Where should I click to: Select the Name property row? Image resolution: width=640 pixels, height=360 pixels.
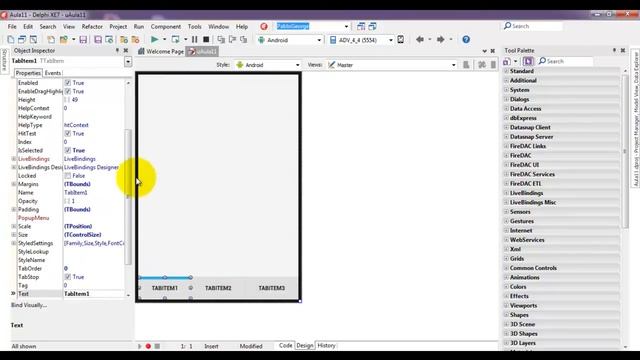(x=68, y=193)
